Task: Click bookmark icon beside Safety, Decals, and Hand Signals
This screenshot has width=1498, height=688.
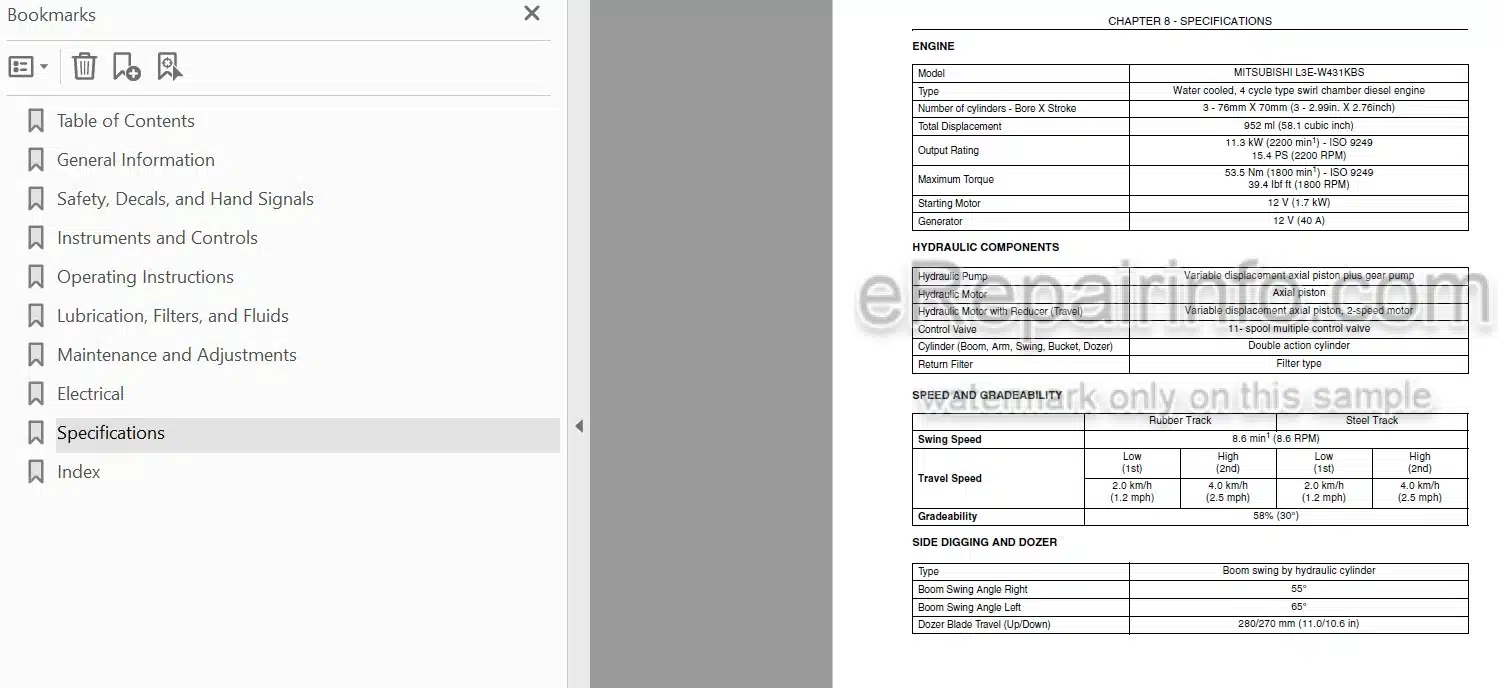Action: pyautogui.click(x=36, y=199)
